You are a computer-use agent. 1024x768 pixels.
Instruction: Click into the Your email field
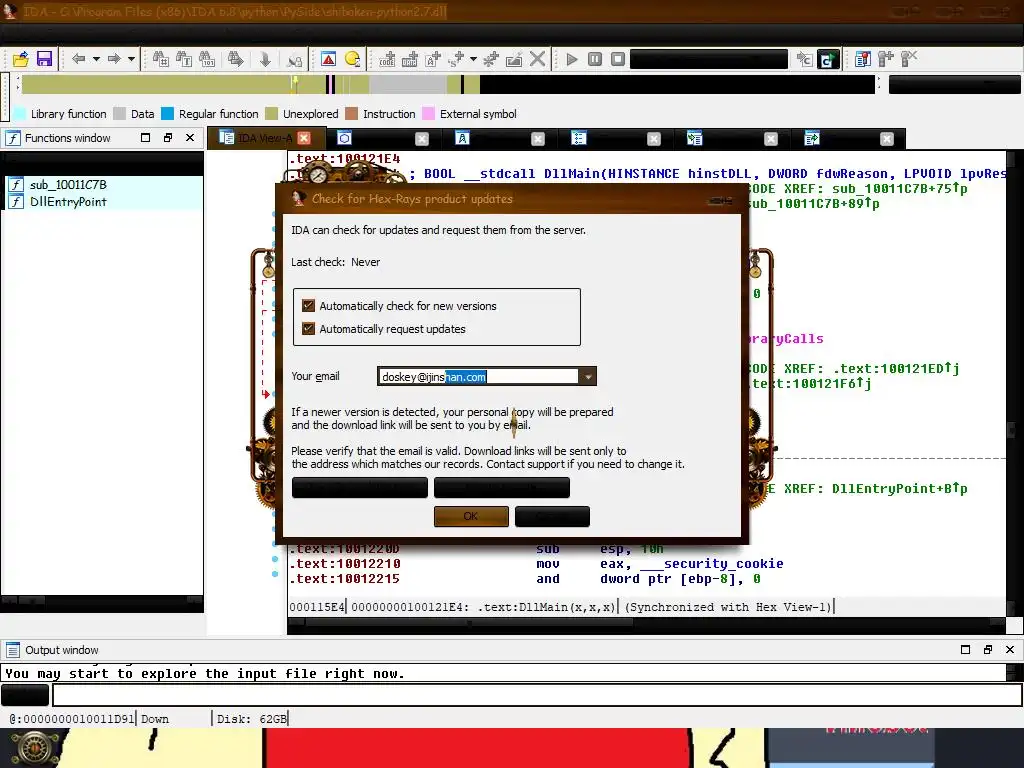[x=478, y=377]
